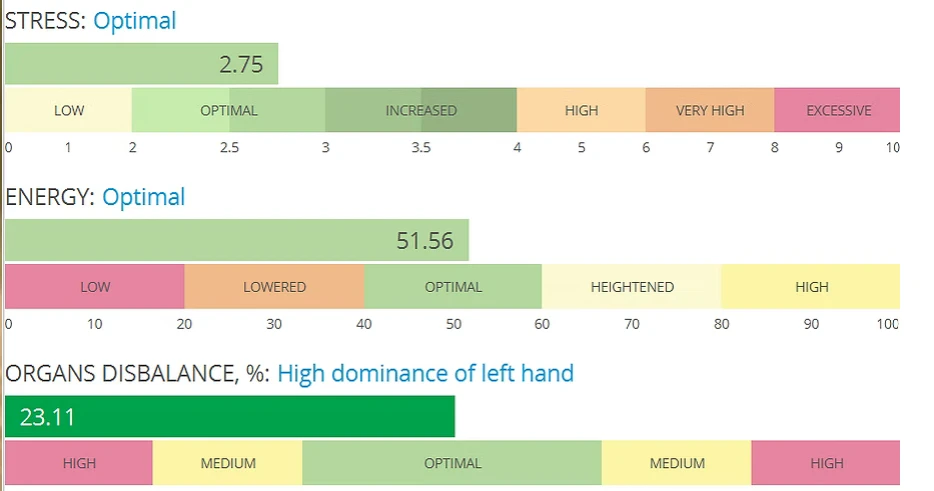This screenshot has height=491, width=934.
Task: Select the OPTIMAL segment on the stress scale
Action: [x=229, y=110]
